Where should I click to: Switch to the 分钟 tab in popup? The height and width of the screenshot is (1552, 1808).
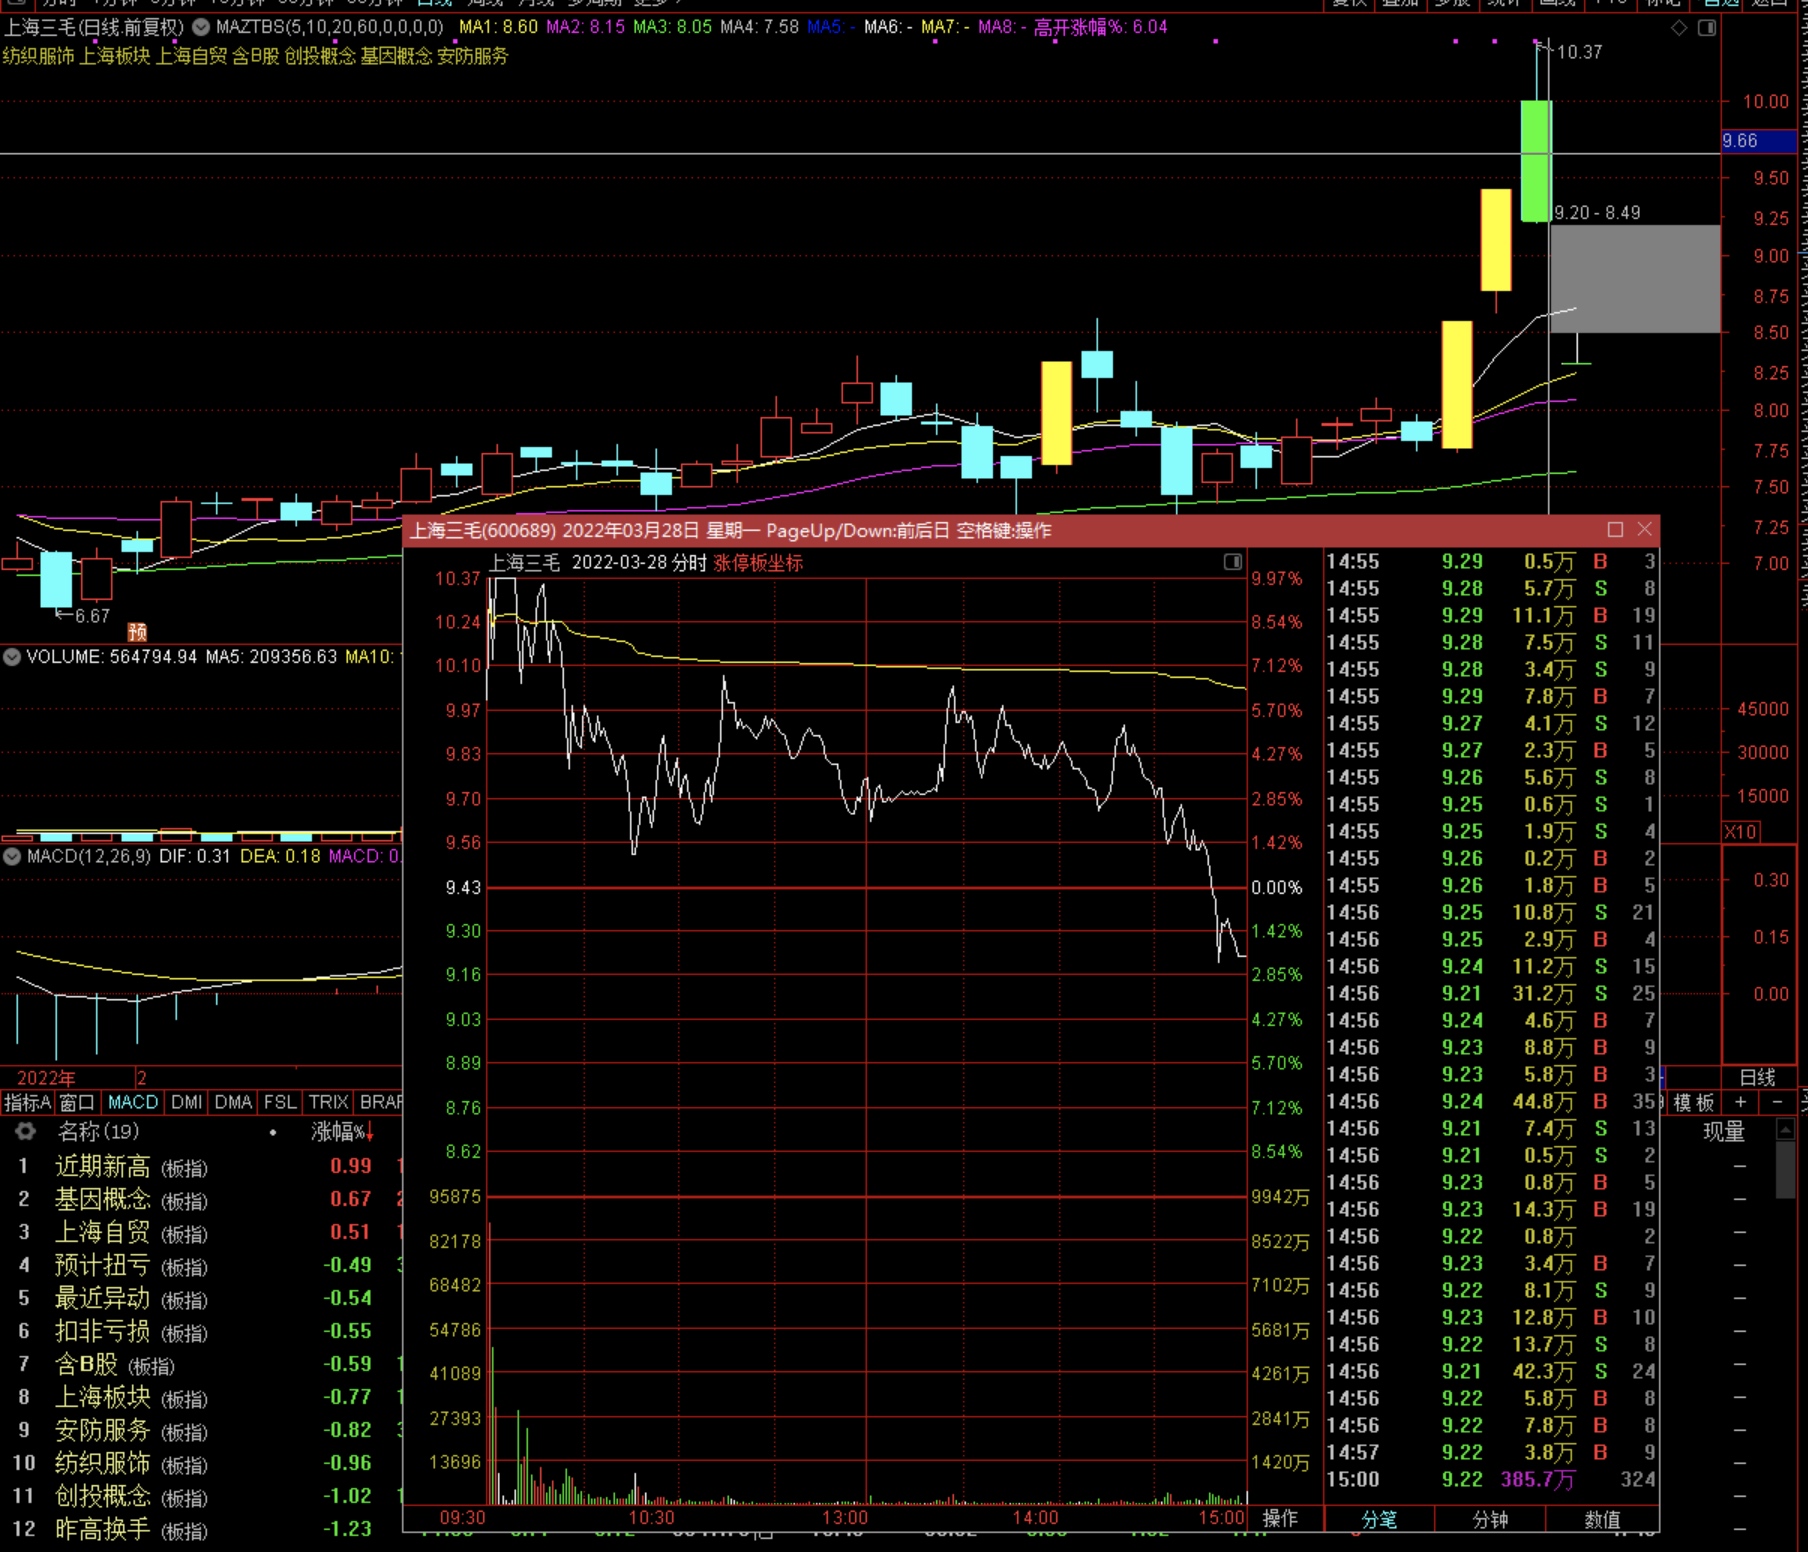tap(1490, 1519)
